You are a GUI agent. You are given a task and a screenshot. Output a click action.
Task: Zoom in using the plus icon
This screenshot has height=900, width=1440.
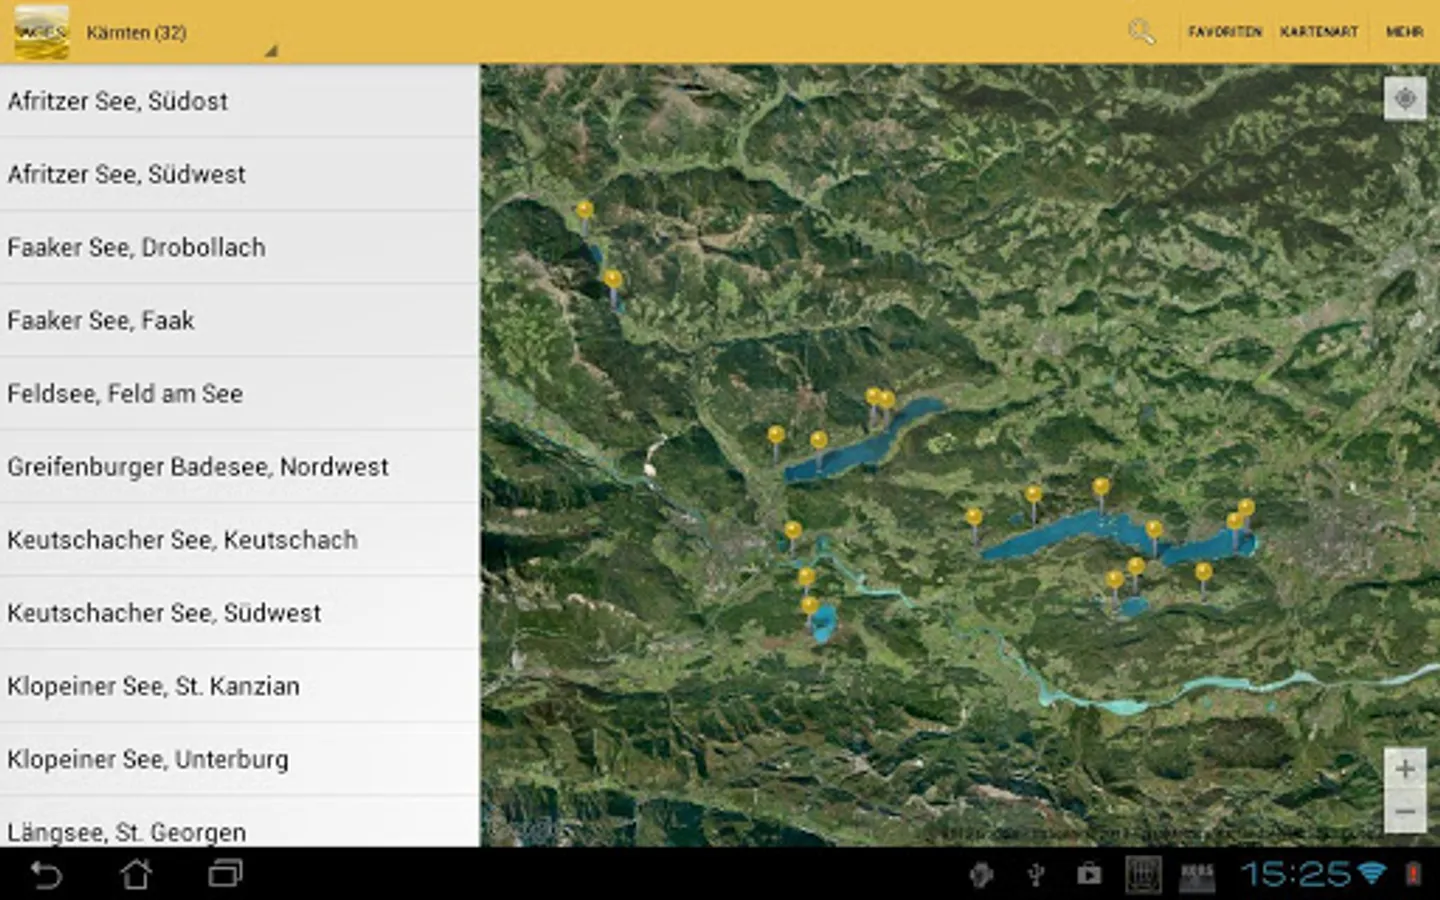1404,770
